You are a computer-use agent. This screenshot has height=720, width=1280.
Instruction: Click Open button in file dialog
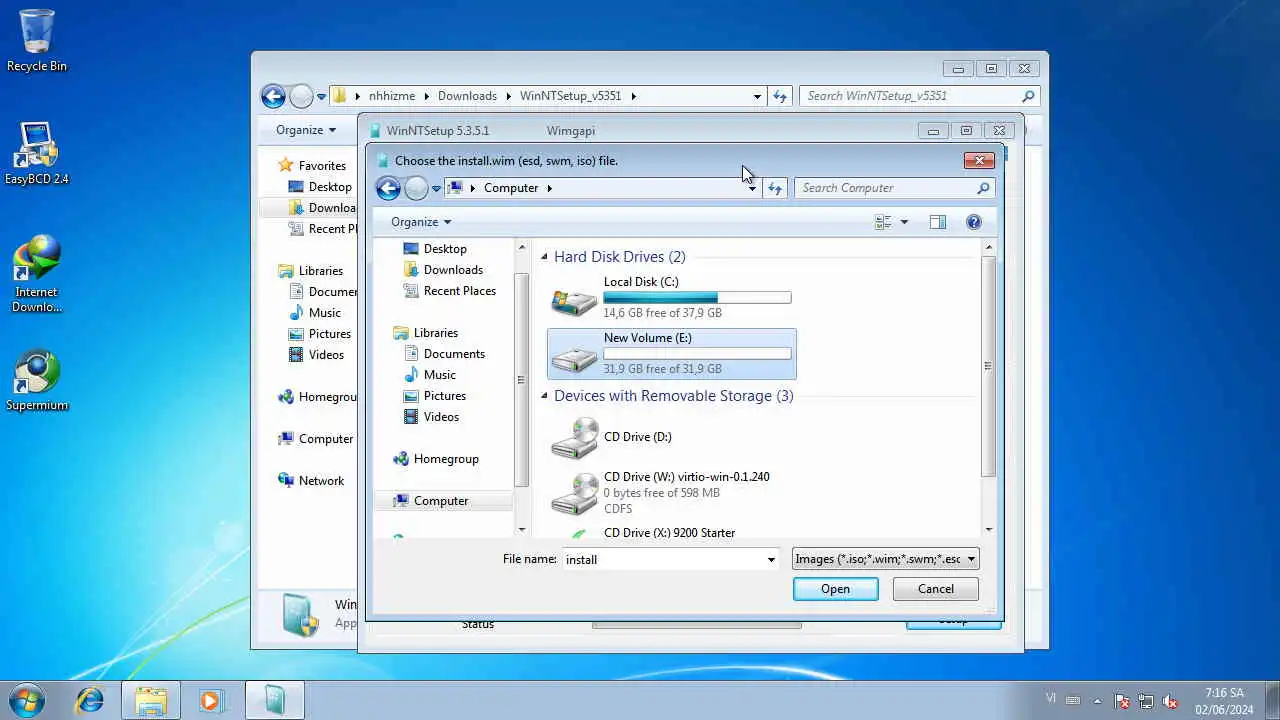[836, 589]
